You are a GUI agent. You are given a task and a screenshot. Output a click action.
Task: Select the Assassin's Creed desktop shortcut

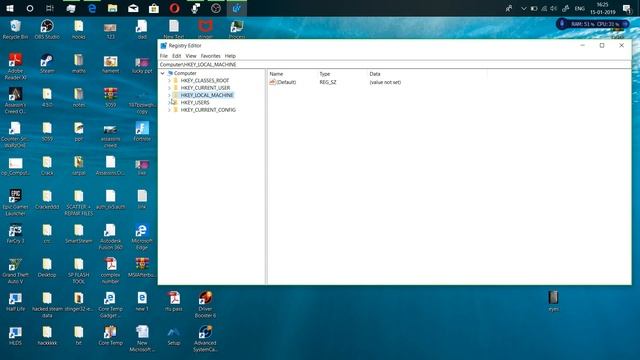coord(16,101)
